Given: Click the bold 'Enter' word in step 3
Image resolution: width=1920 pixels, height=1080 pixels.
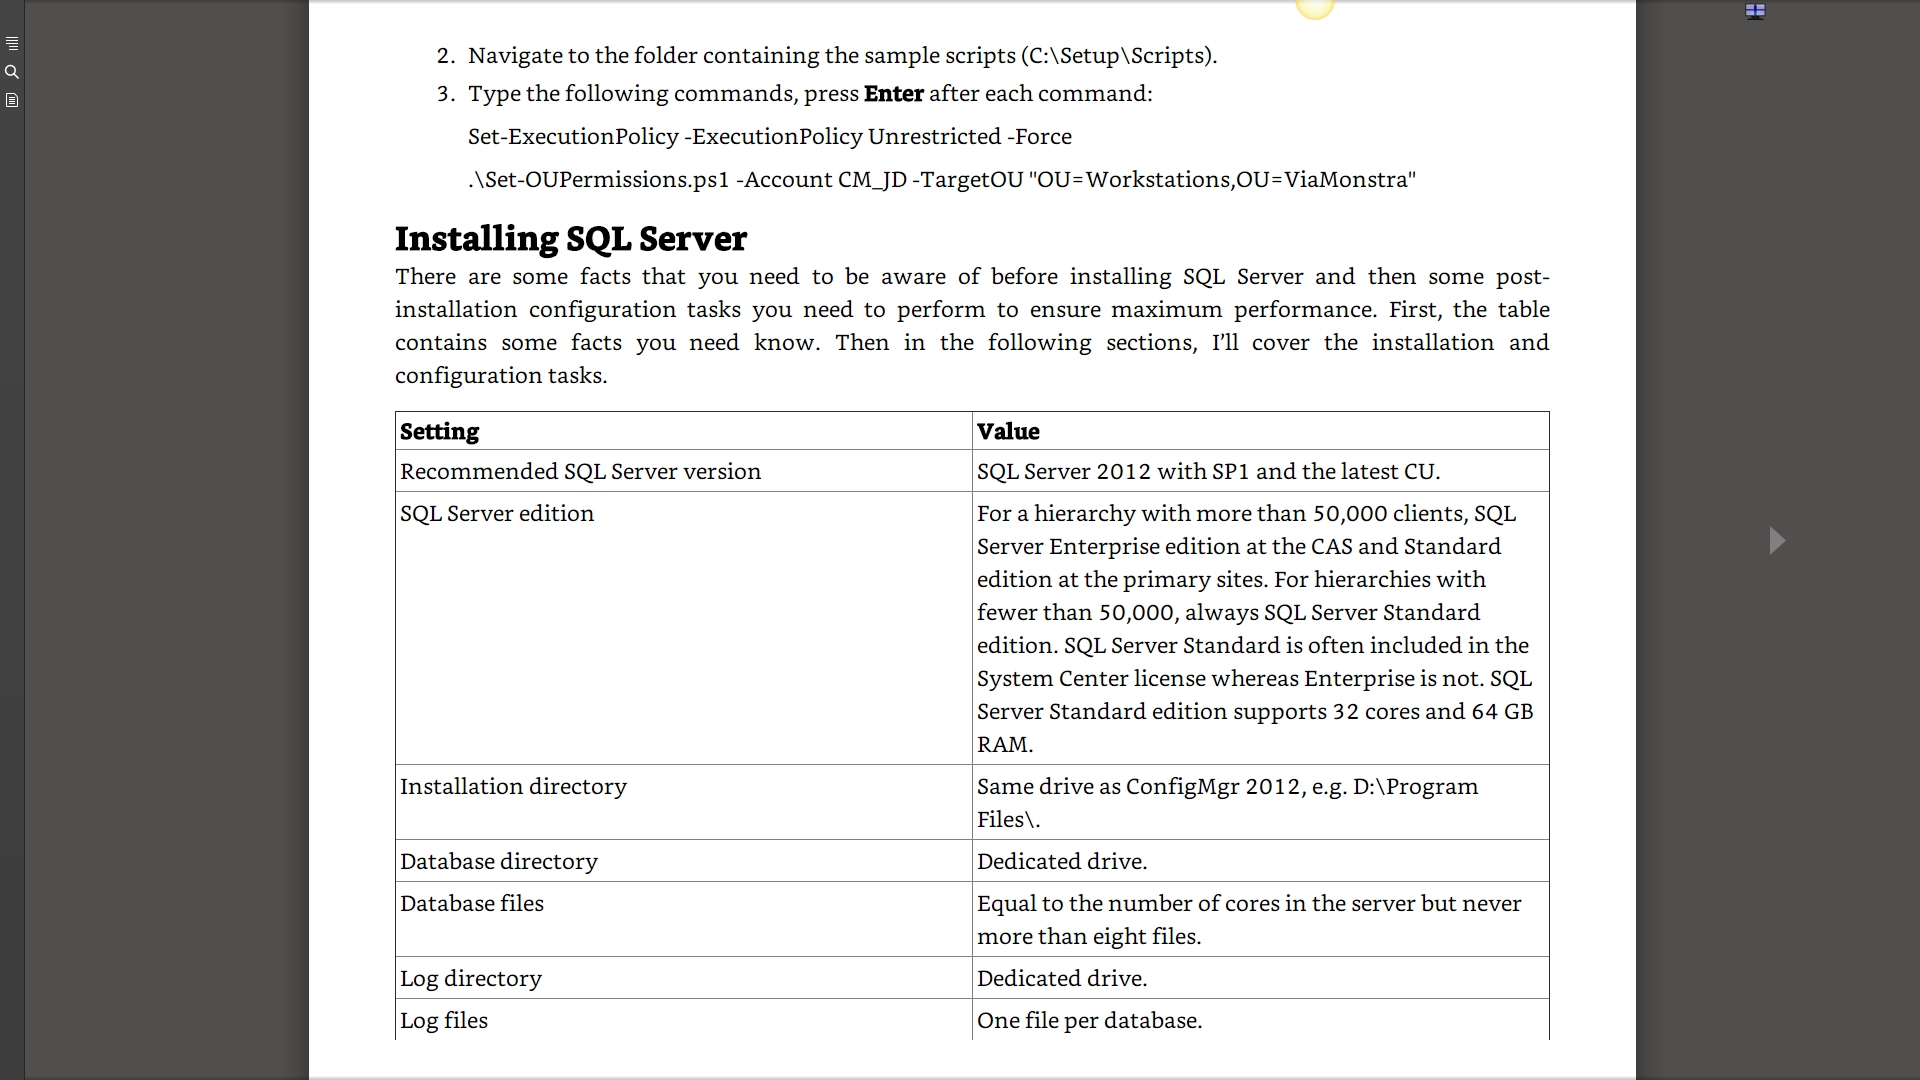Looking at the screenshot, I should [x=893, y=94].
